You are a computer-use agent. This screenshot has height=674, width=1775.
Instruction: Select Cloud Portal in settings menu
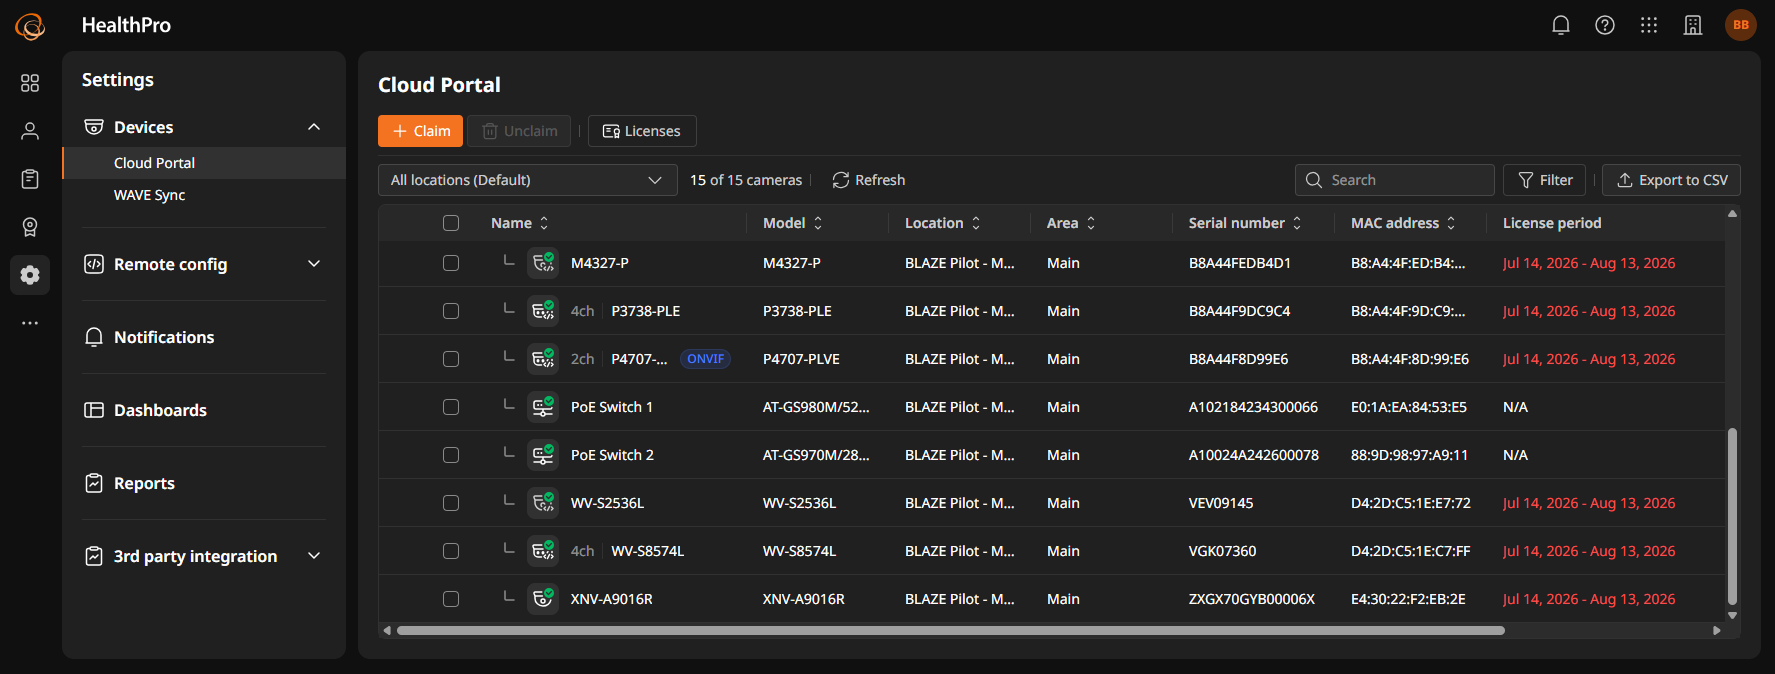[x=204, y=163]
